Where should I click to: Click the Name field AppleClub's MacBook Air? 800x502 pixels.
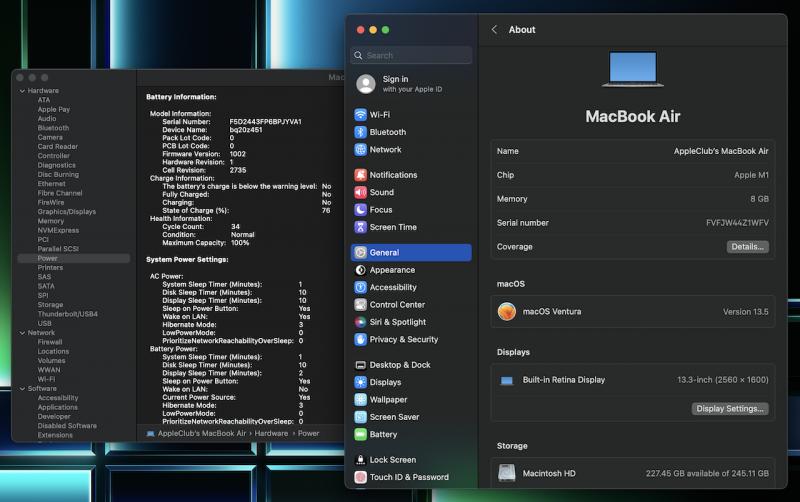[x=721, y=151]
